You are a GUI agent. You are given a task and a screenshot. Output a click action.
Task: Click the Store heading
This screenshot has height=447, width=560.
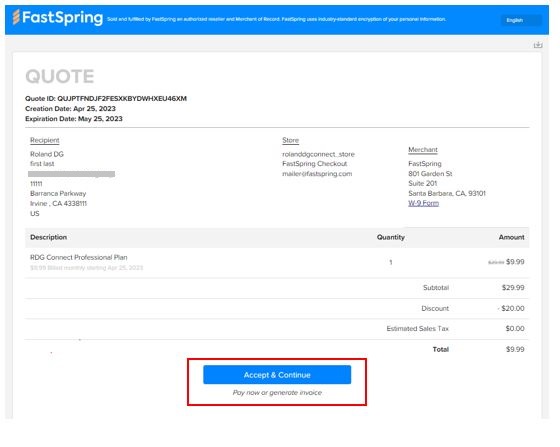point(290,140)
